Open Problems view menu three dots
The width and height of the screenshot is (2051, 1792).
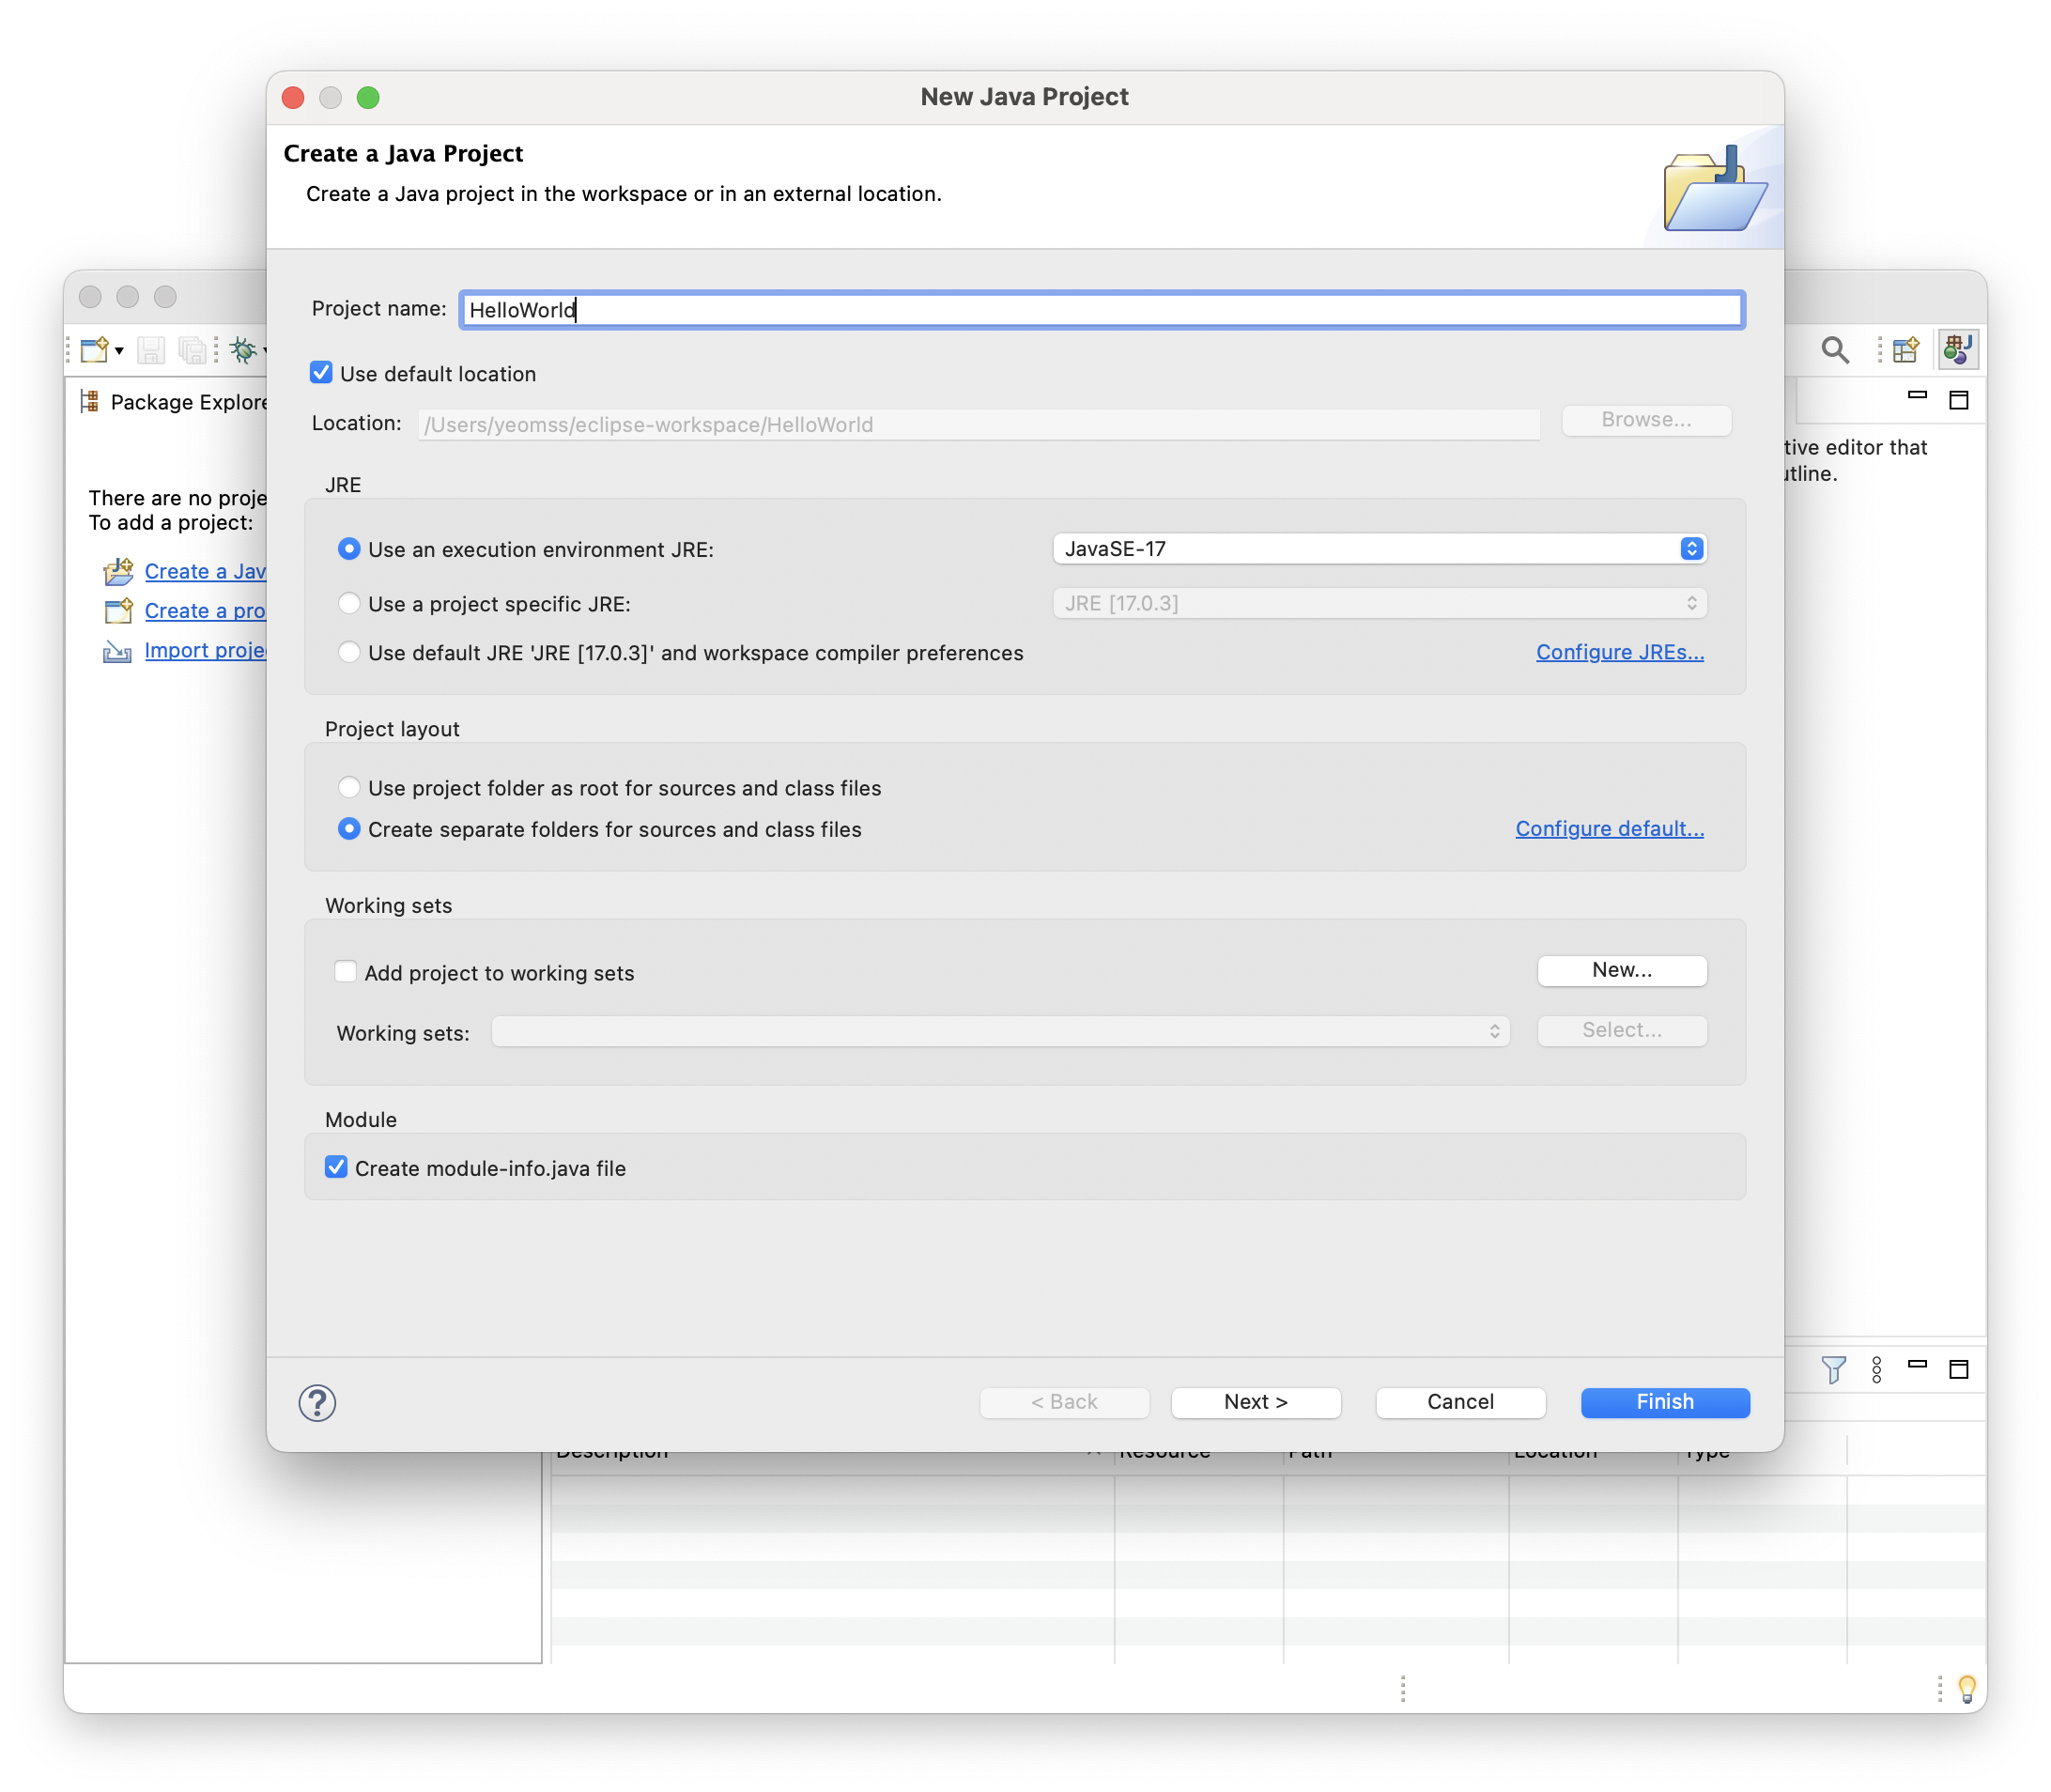point(1876,1369)
